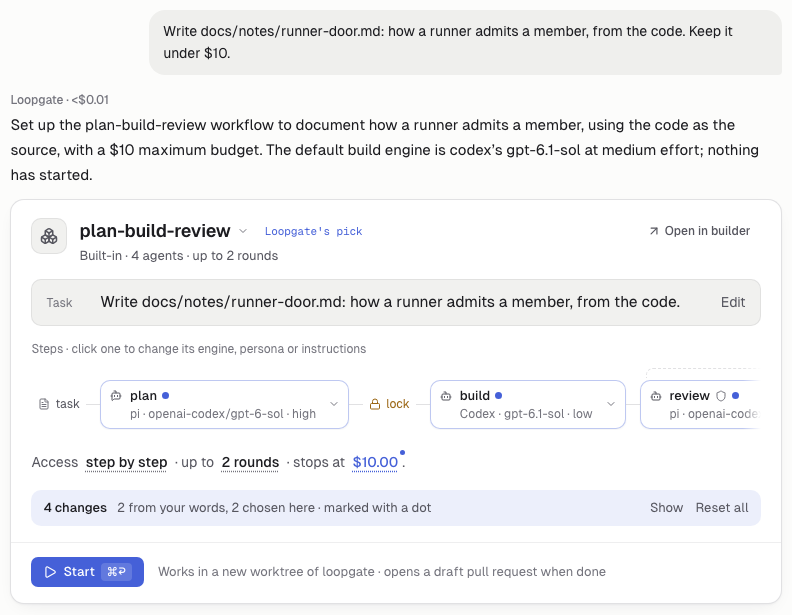Viewport: 792px width, 615px height.
Task: Select the build step card
Action: click(x=528, y=404)
